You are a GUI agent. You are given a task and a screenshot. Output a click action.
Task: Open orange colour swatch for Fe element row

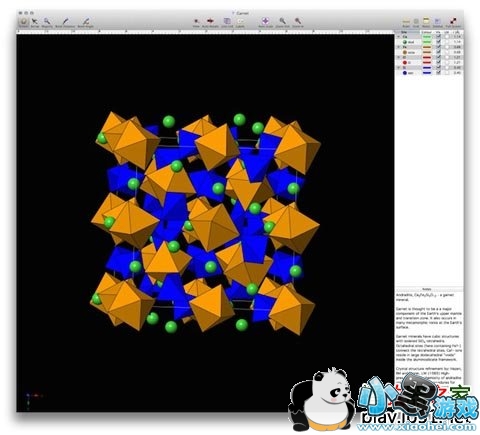(427, 47)
